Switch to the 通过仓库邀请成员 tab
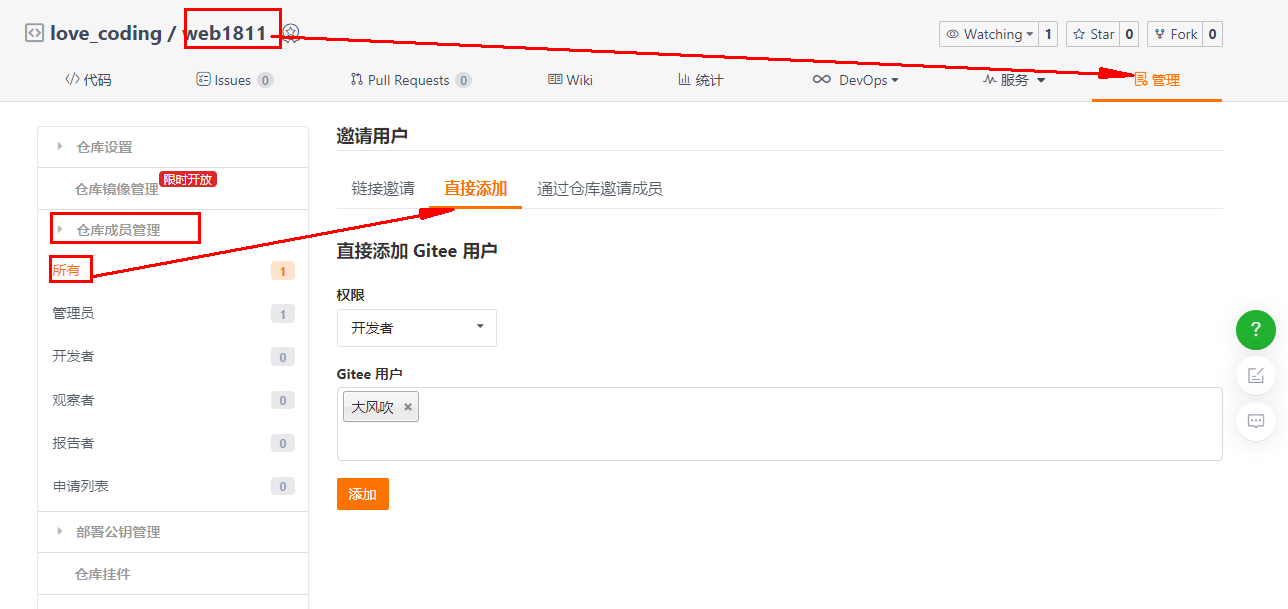The width and height of the screenshot is (1288, 609). coord(600,188)
